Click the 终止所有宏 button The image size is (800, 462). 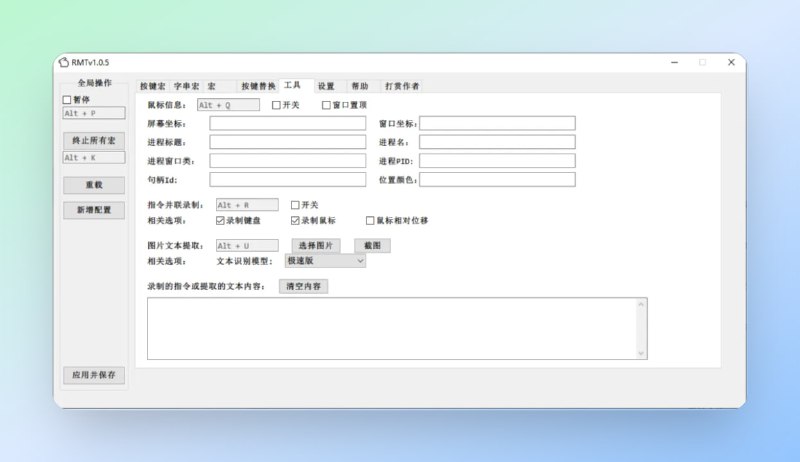(94, 141)
